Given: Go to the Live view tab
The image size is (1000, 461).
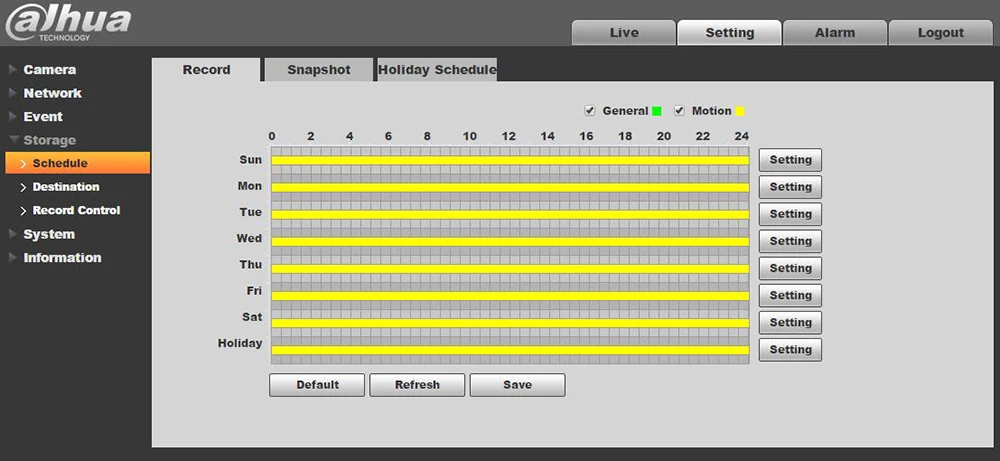Looking at the screenshot, I should tap(624, 33).
